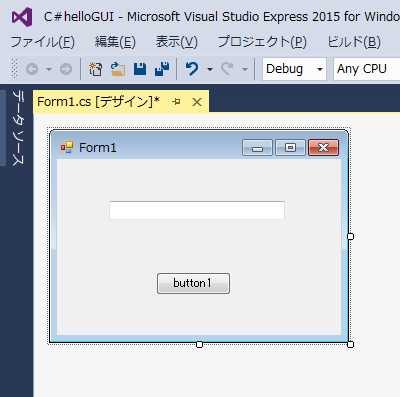Save current file with floppy icon
The image size is (400, 397).
(x=140, y=69)
